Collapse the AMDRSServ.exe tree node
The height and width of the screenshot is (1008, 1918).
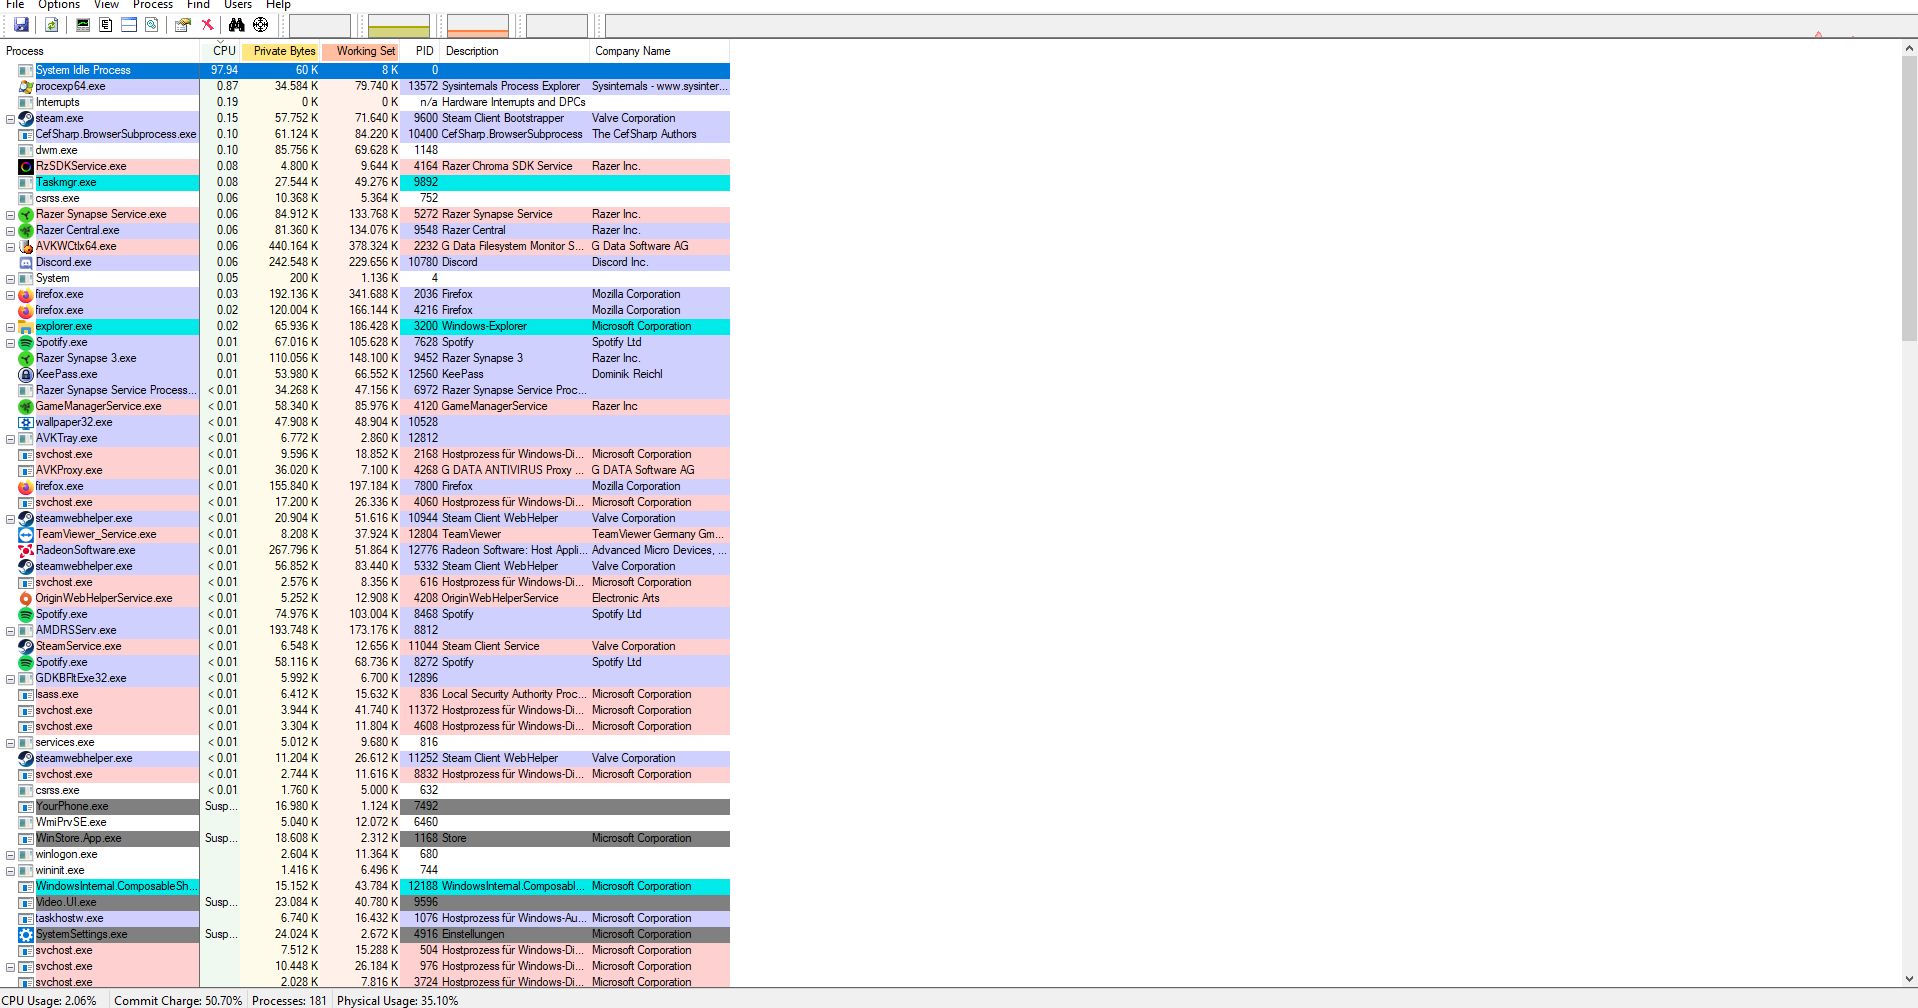tap(10, 631)
